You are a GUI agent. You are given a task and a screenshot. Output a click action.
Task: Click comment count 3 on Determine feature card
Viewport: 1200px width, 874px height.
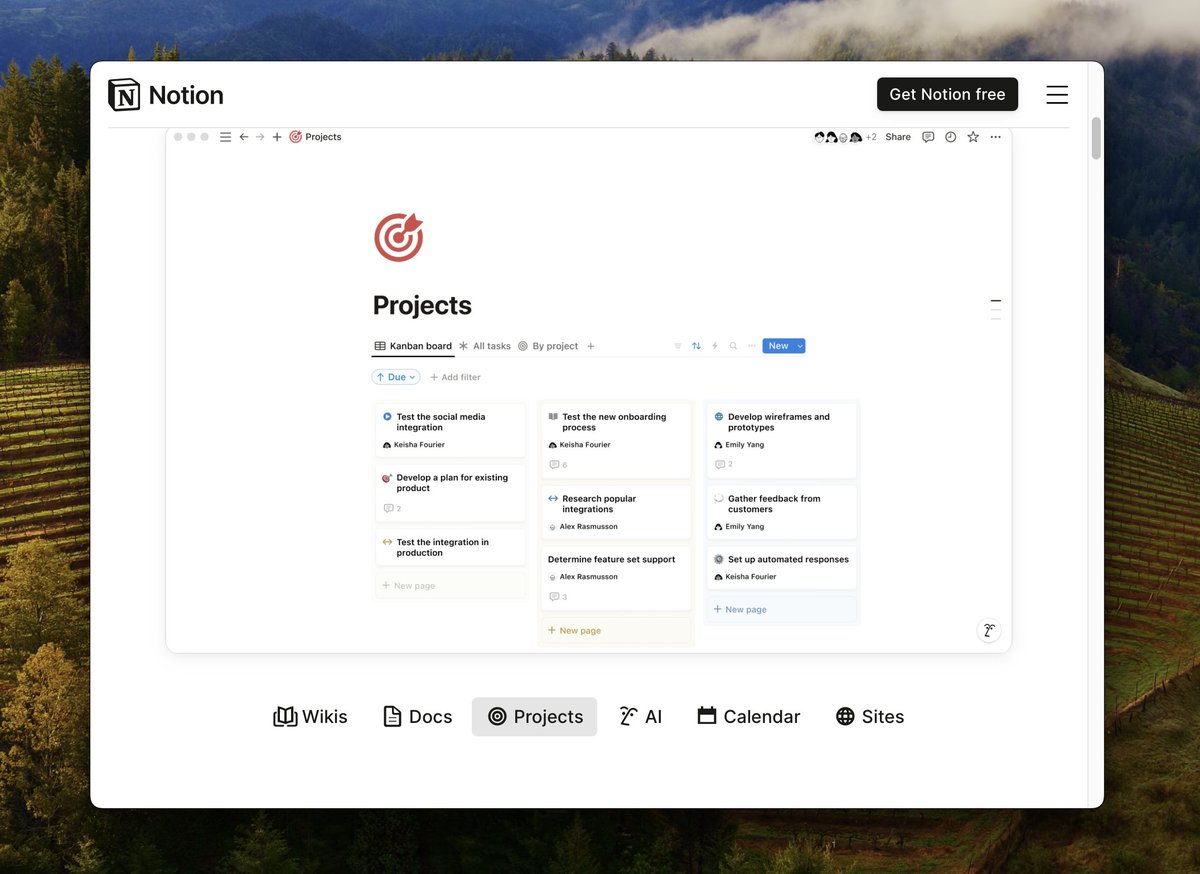coord(558,597)
